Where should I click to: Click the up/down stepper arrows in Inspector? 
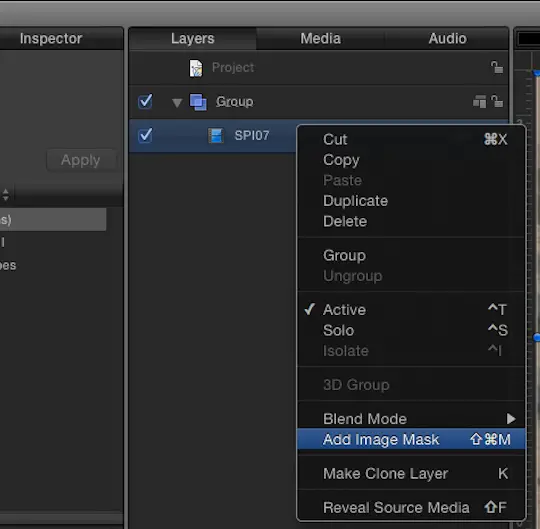pyautogui.click(x=6, y=195)
